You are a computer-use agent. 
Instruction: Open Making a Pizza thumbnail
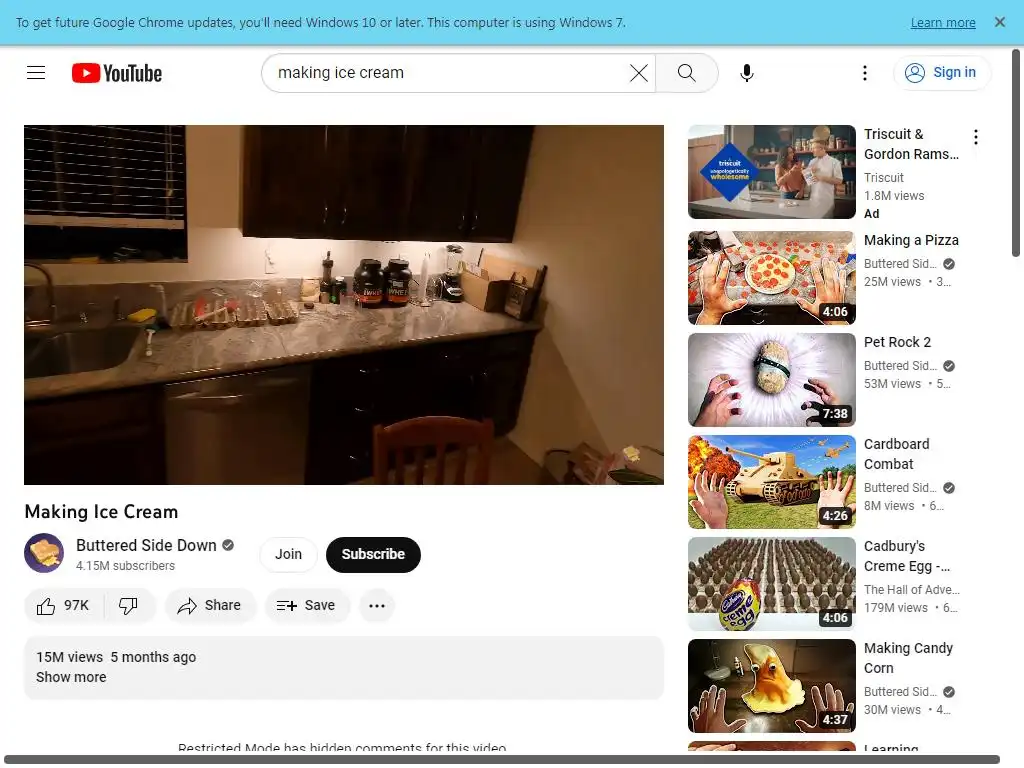(x=771, y=278)
